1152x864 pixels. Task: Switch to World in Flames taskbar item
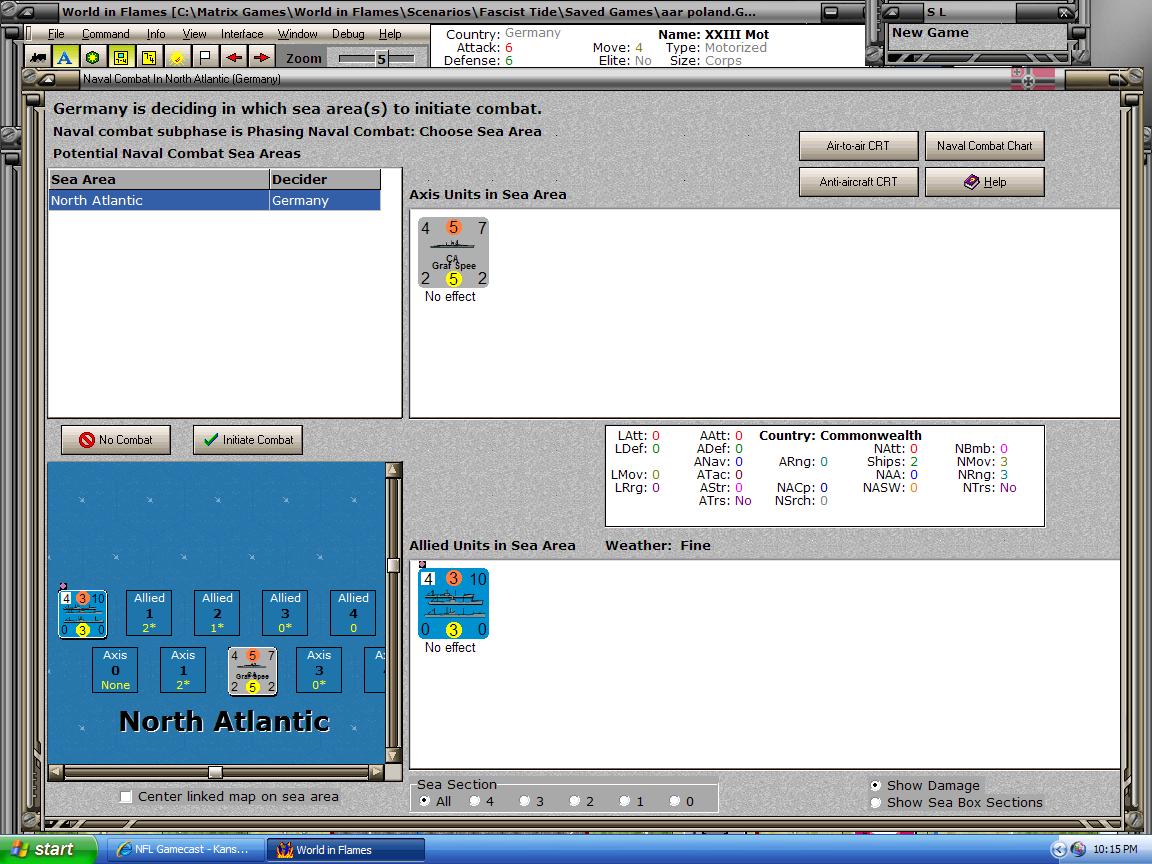(x=345, y=849)
